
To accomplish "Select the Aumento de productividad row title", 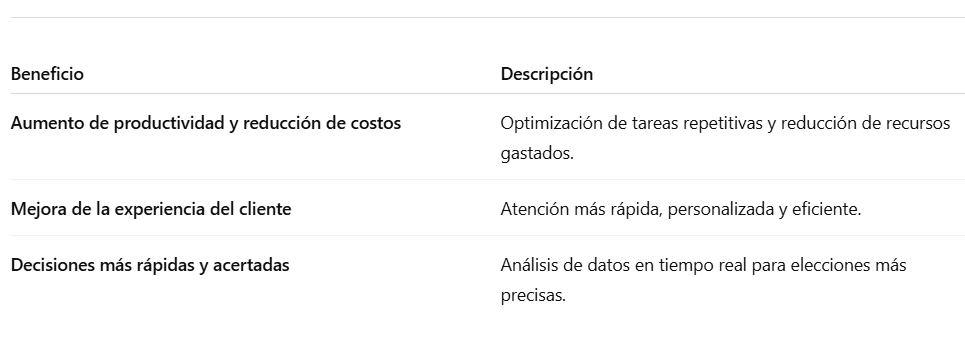I will pos(206,123).
